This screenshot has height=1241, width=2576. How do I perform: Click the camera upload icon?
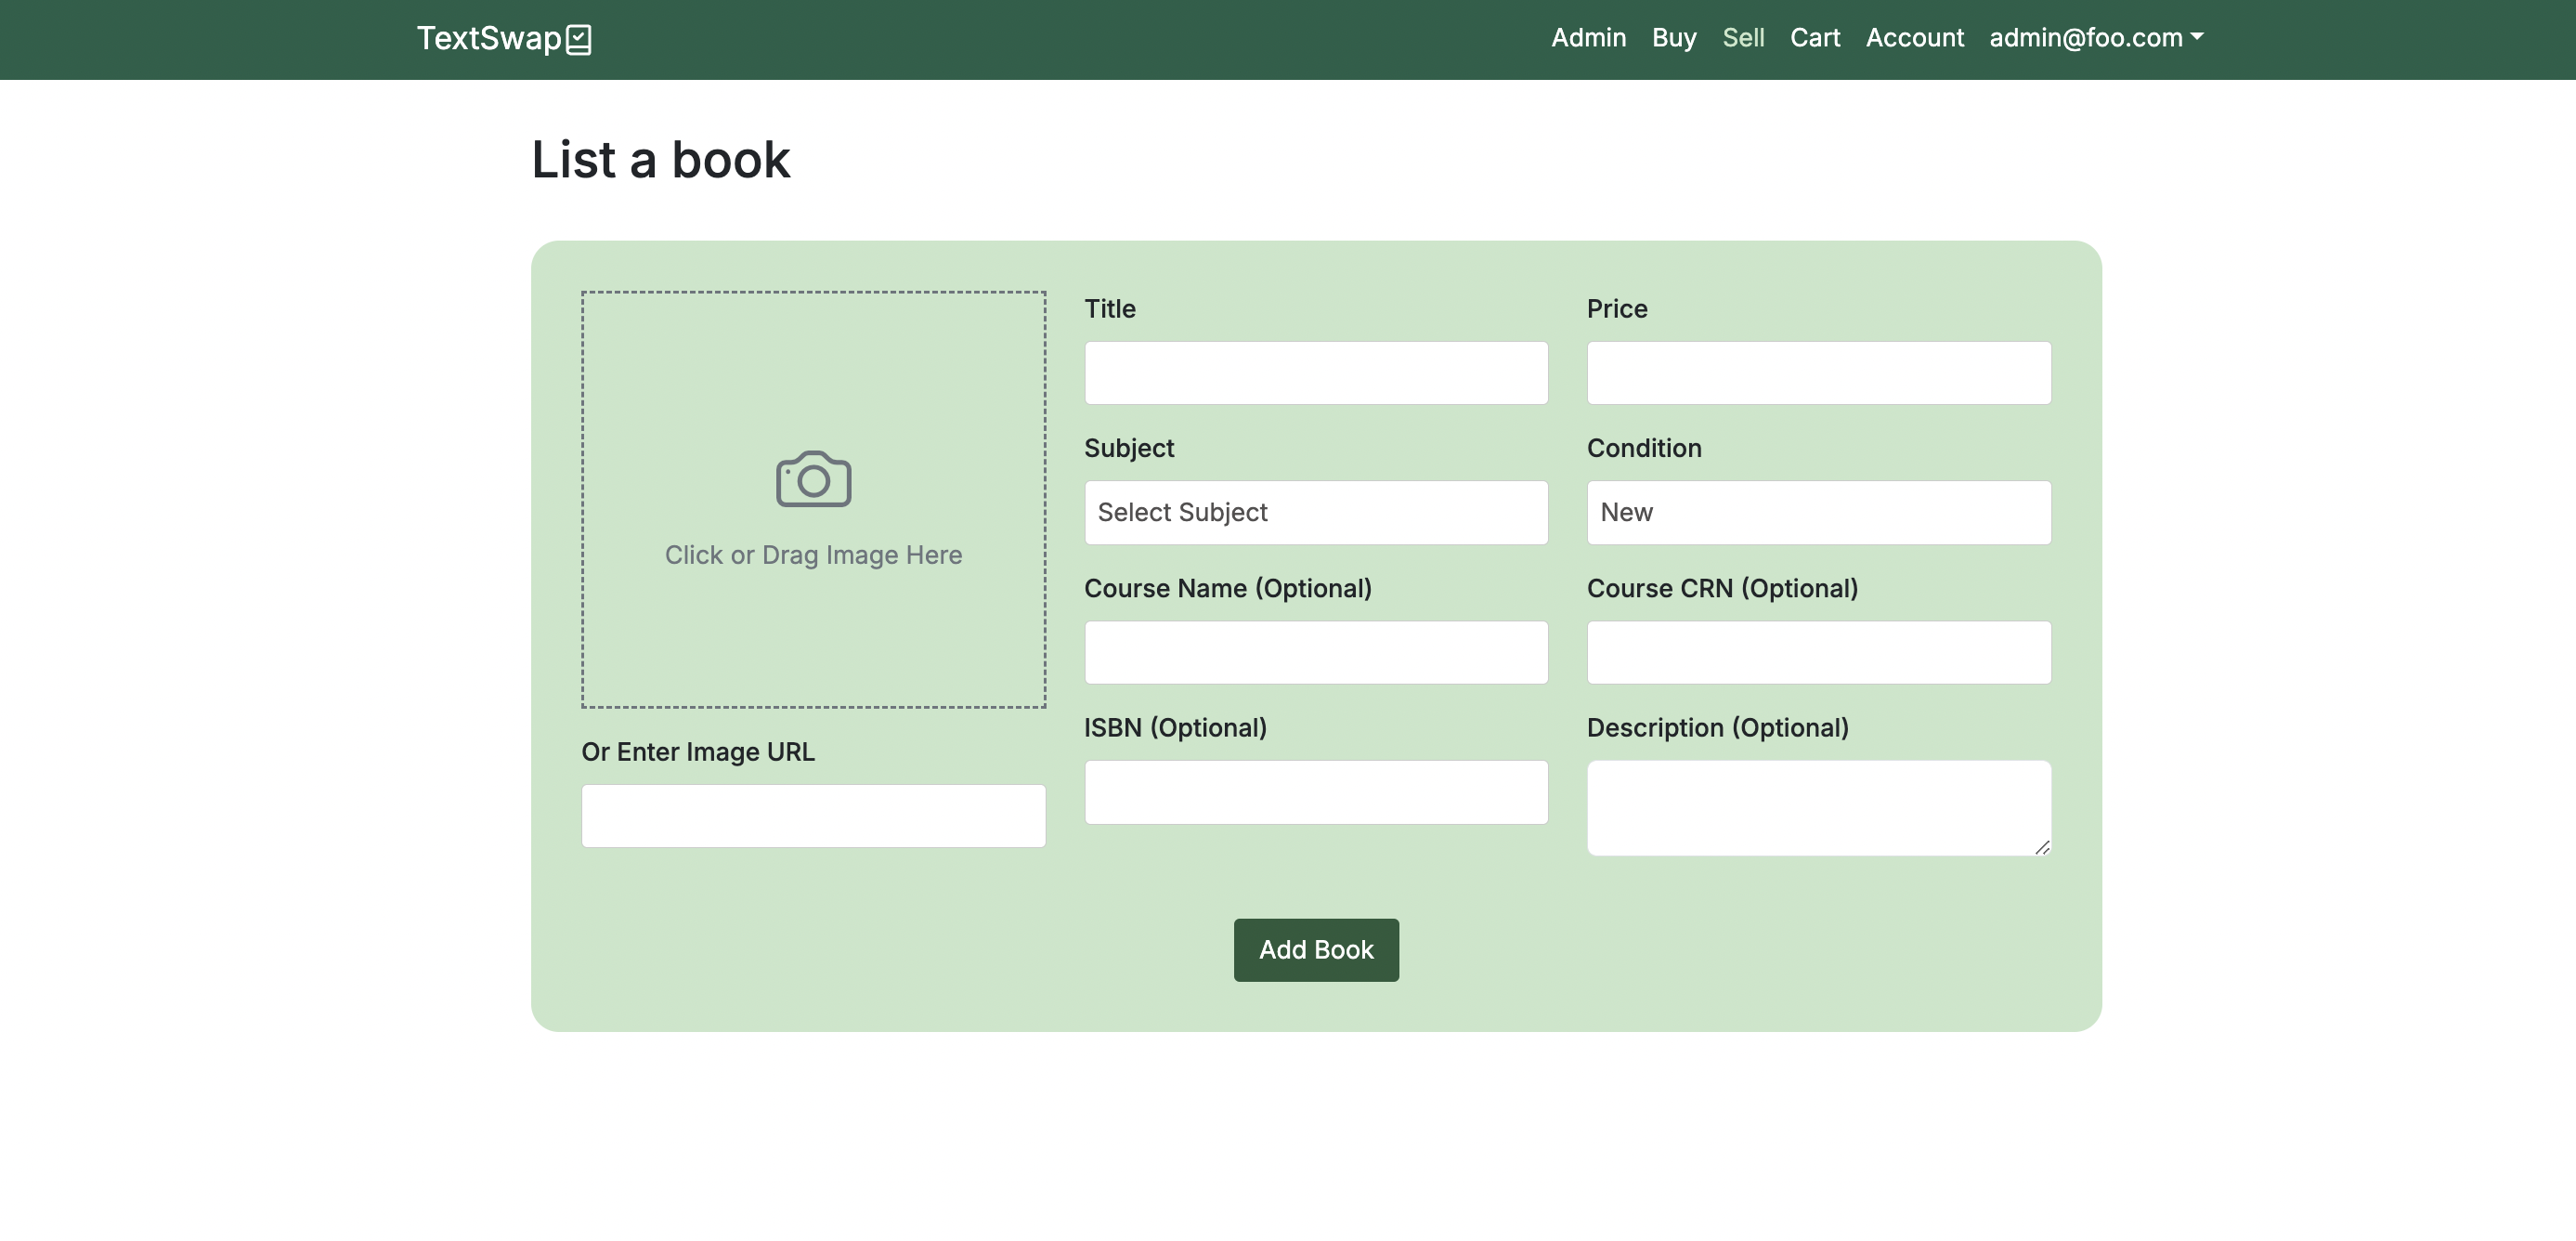813,479
